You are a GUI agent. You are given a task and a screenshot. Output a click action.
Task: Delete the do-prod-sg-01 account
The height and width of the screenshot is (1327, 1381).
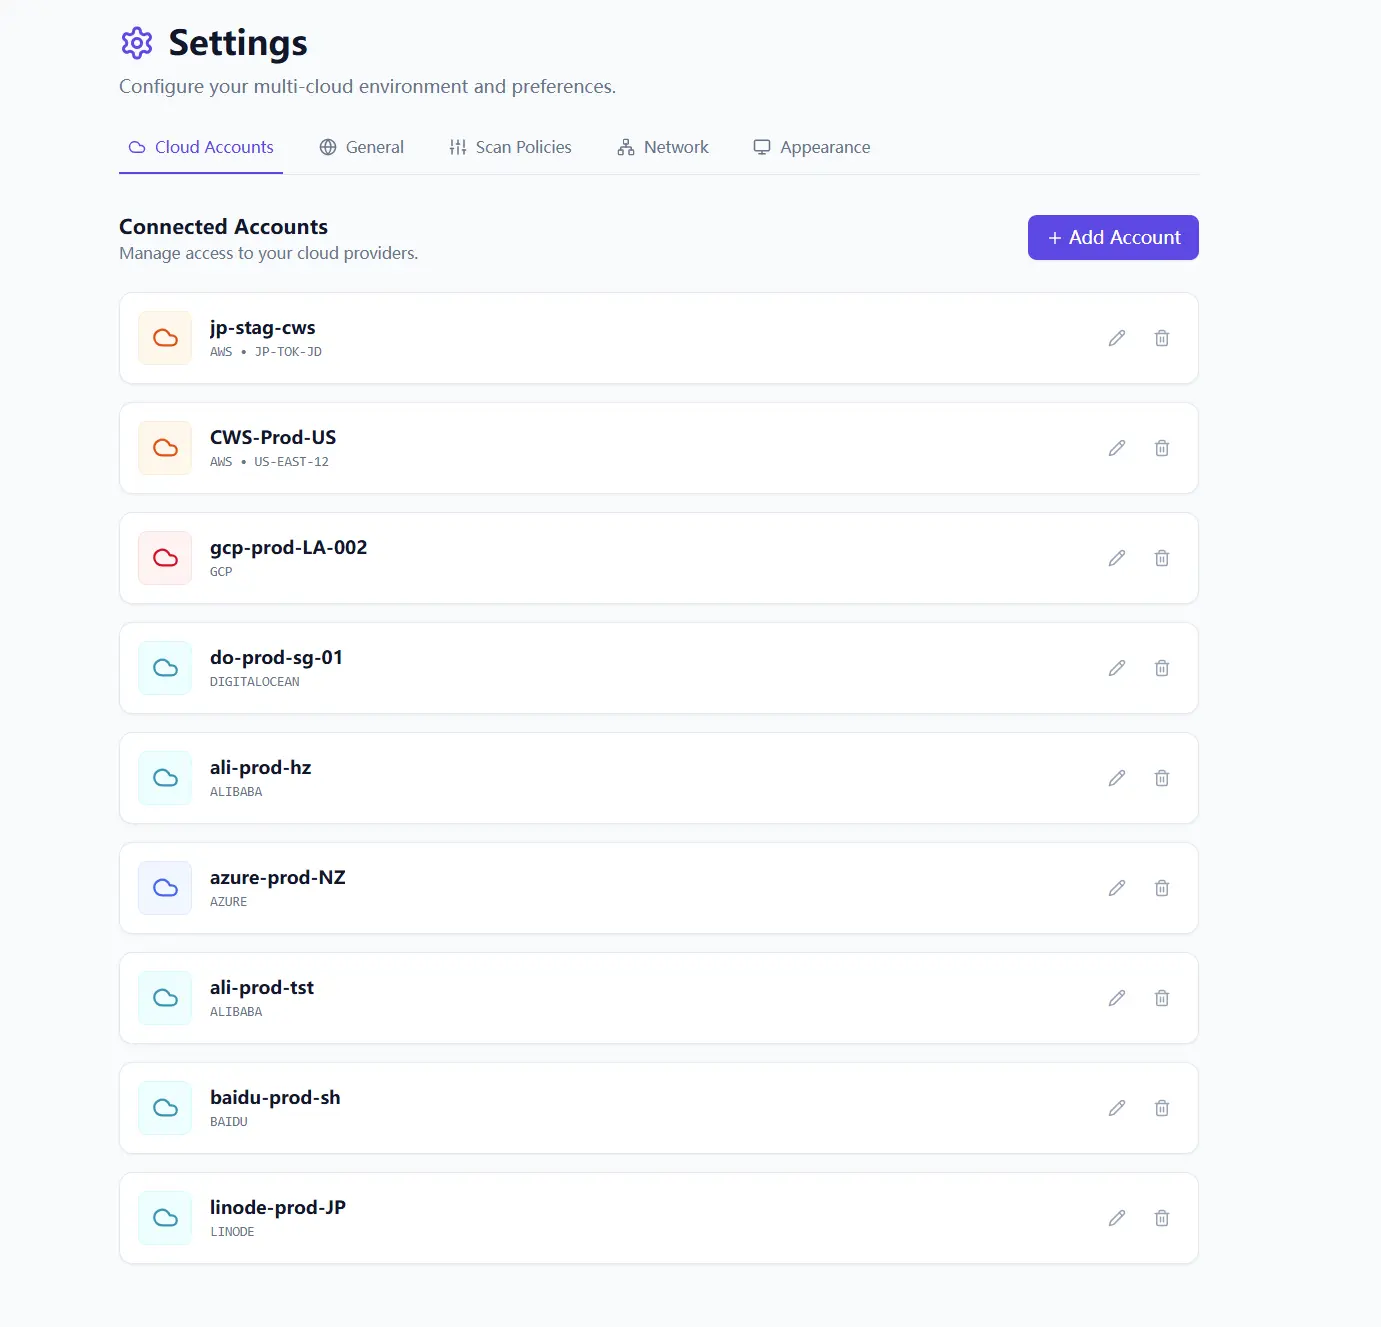click(x=1162, y=668)
